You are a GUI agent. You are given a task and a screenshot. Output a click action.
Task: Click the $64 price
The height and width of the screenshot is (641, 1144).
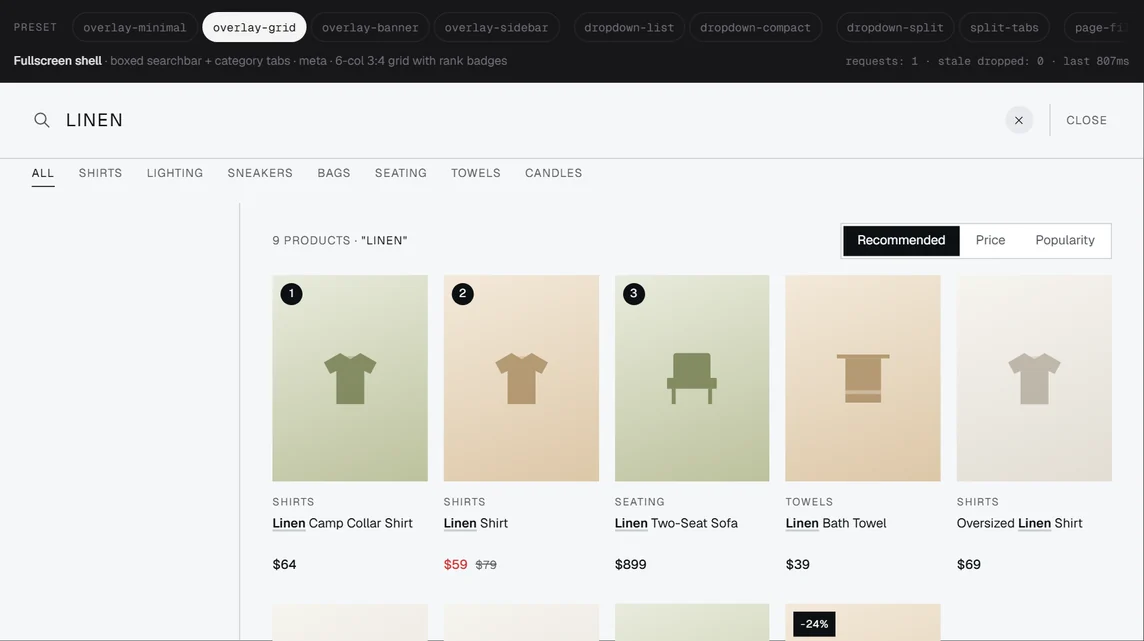[285, 564]
